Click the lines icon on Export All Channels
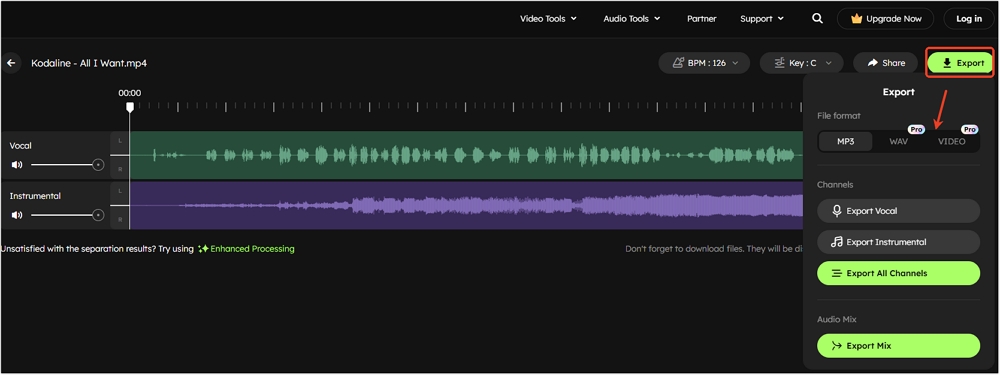 coord(837,274)
